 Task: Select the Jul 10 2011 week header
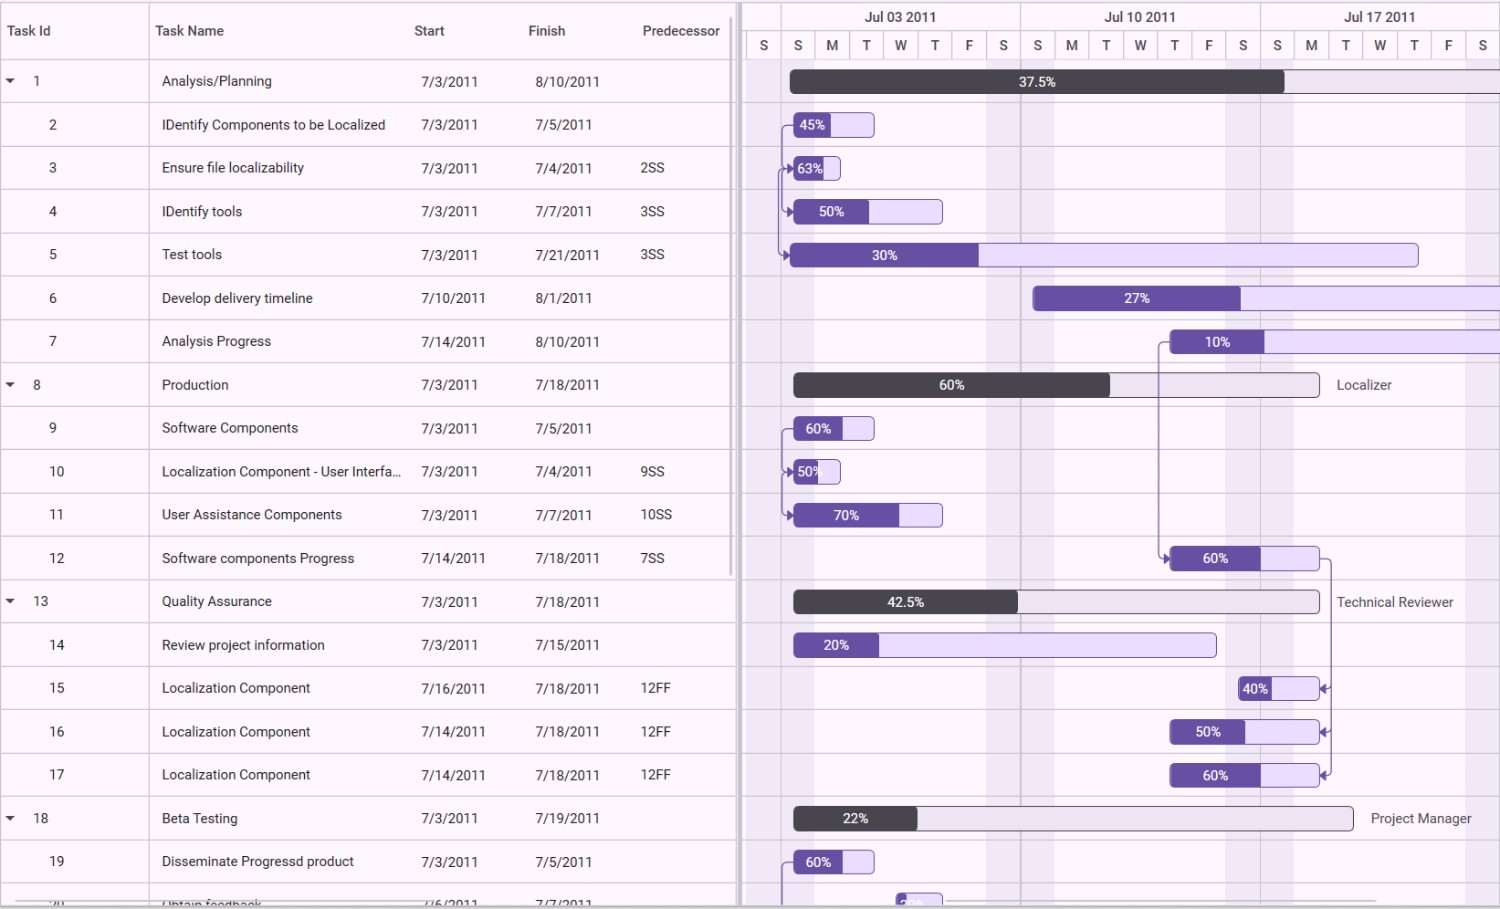click(1140, 17)
